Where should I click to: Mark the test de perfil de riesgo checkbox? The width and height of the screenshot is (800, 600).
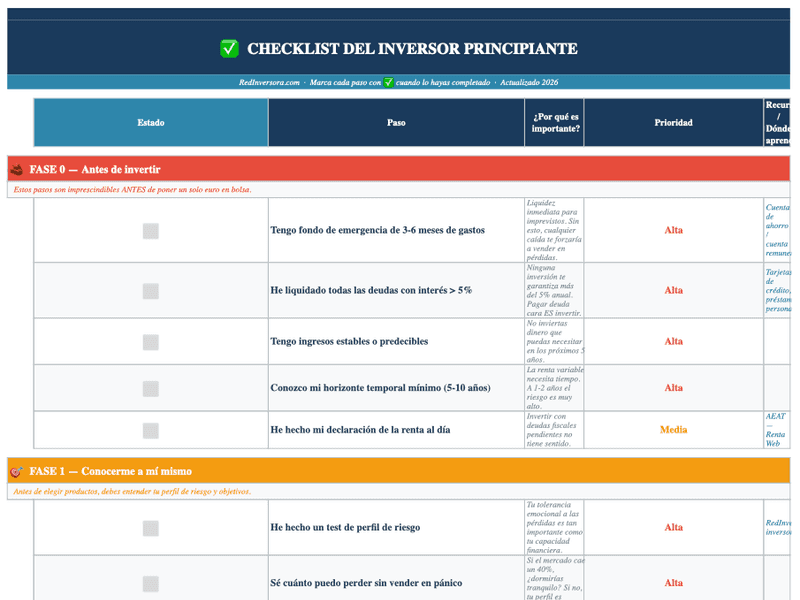151,528
